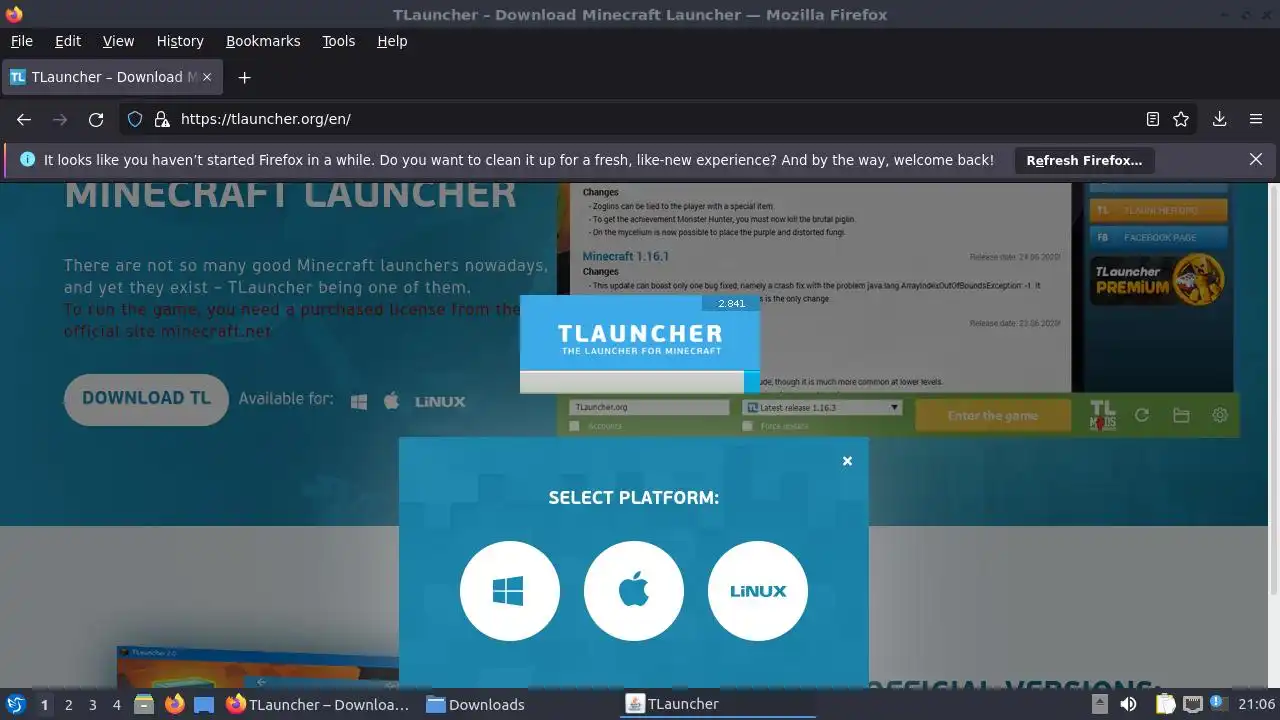Open the Firefox hamburger application menu
This screenshot has height=720, width=1280.
pyautogui.click(x=1256, y=119)
